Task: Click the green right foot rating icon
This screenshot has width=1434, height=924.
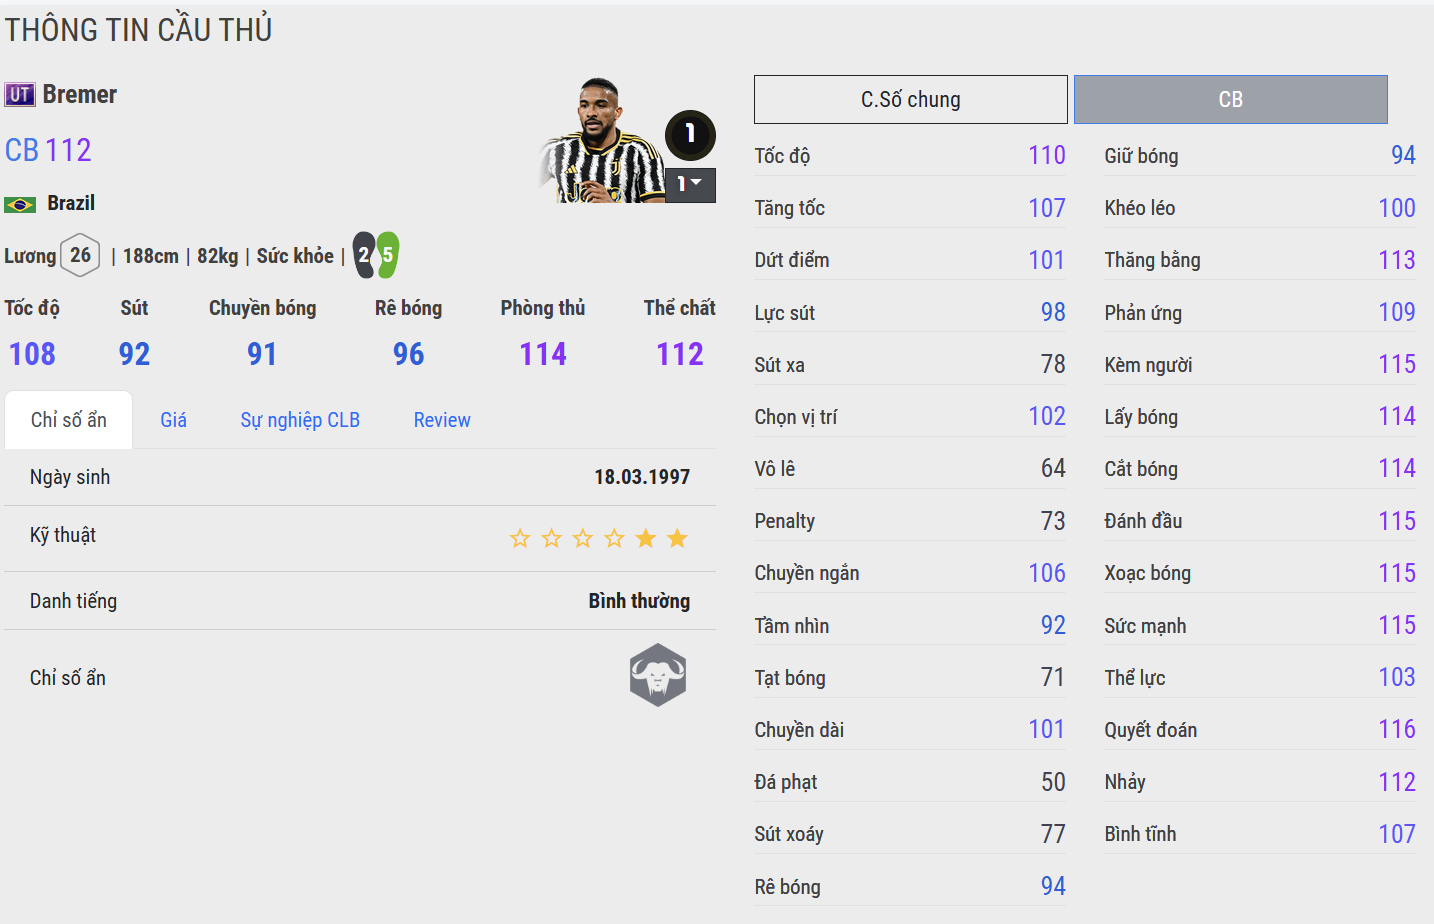Action: click(388, 255)
